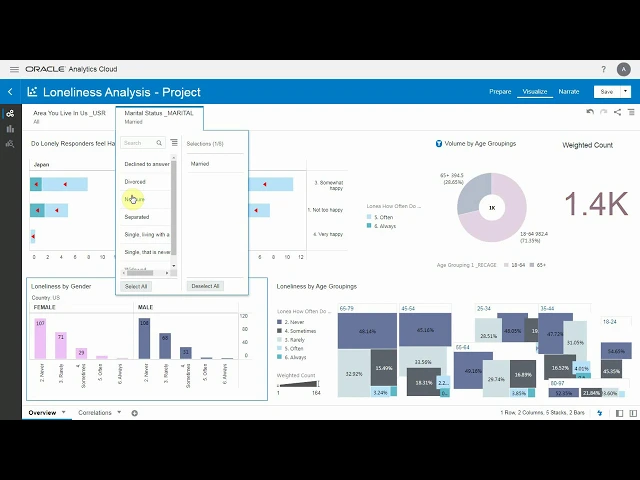Open Save options dropdown arrow
Viewport: 640px width, 480px height.
click(x=625, y=91)
